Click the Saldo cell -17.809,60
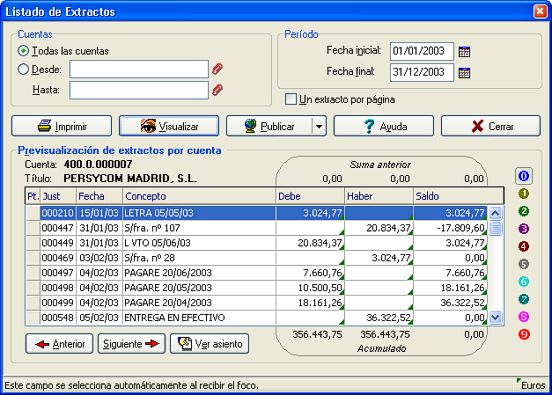 point(451,228)
